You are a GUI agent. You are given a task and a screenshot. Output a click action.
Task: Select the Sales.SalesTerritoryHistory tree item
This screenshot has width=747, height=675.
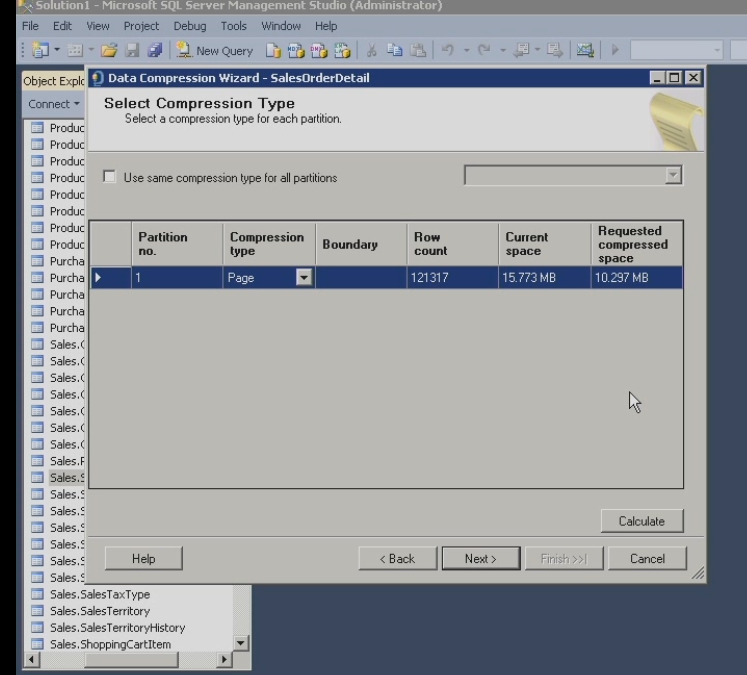118,627
